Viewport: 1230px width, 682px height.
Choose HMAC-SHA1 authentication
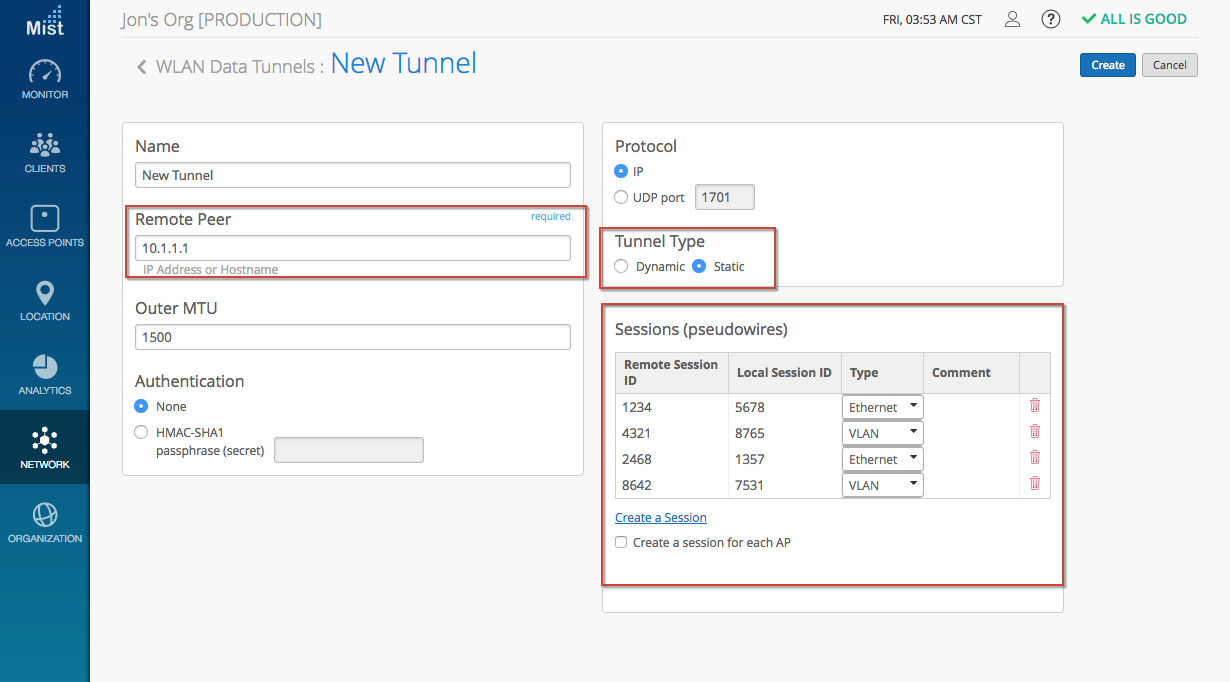pyautogui.click(x=141, y=432)
